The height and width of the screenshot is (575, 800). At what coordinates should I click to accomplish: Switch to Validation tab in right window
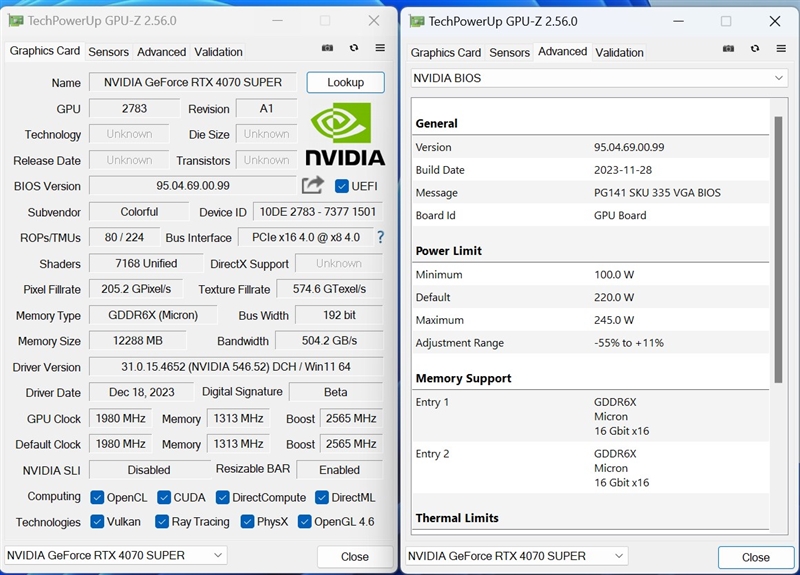619,53
